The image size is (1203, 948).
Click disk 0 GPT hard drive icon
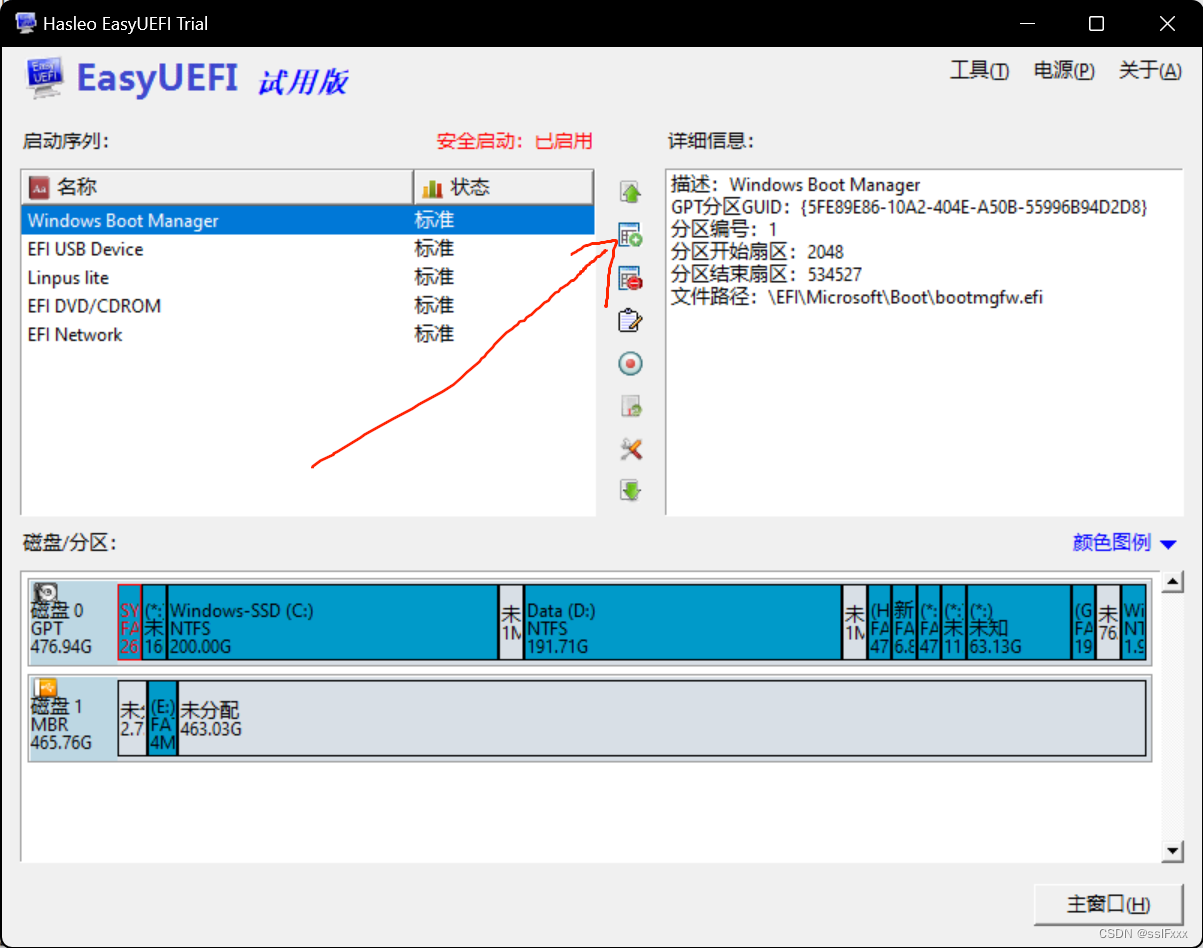[x=46, y=594]
